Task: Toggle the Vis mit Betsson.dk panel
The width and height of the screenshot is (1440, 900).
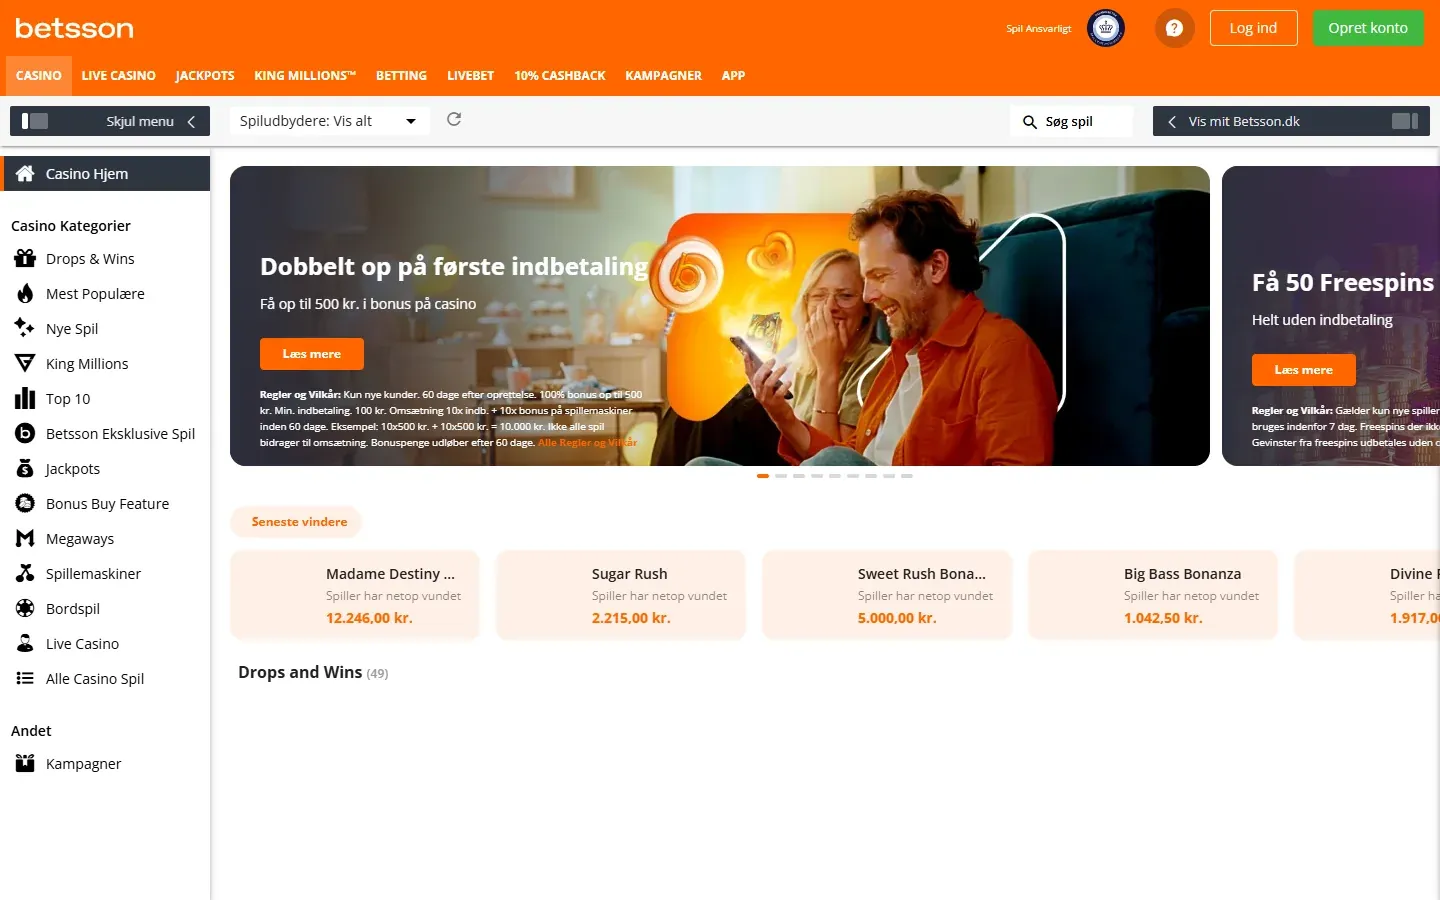Action: 1291,121
